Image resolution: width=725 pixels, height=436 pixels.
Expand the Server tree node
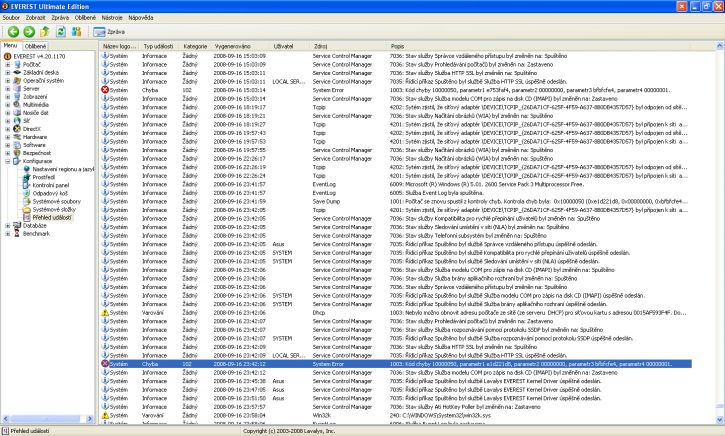click(x=7, y=89)
